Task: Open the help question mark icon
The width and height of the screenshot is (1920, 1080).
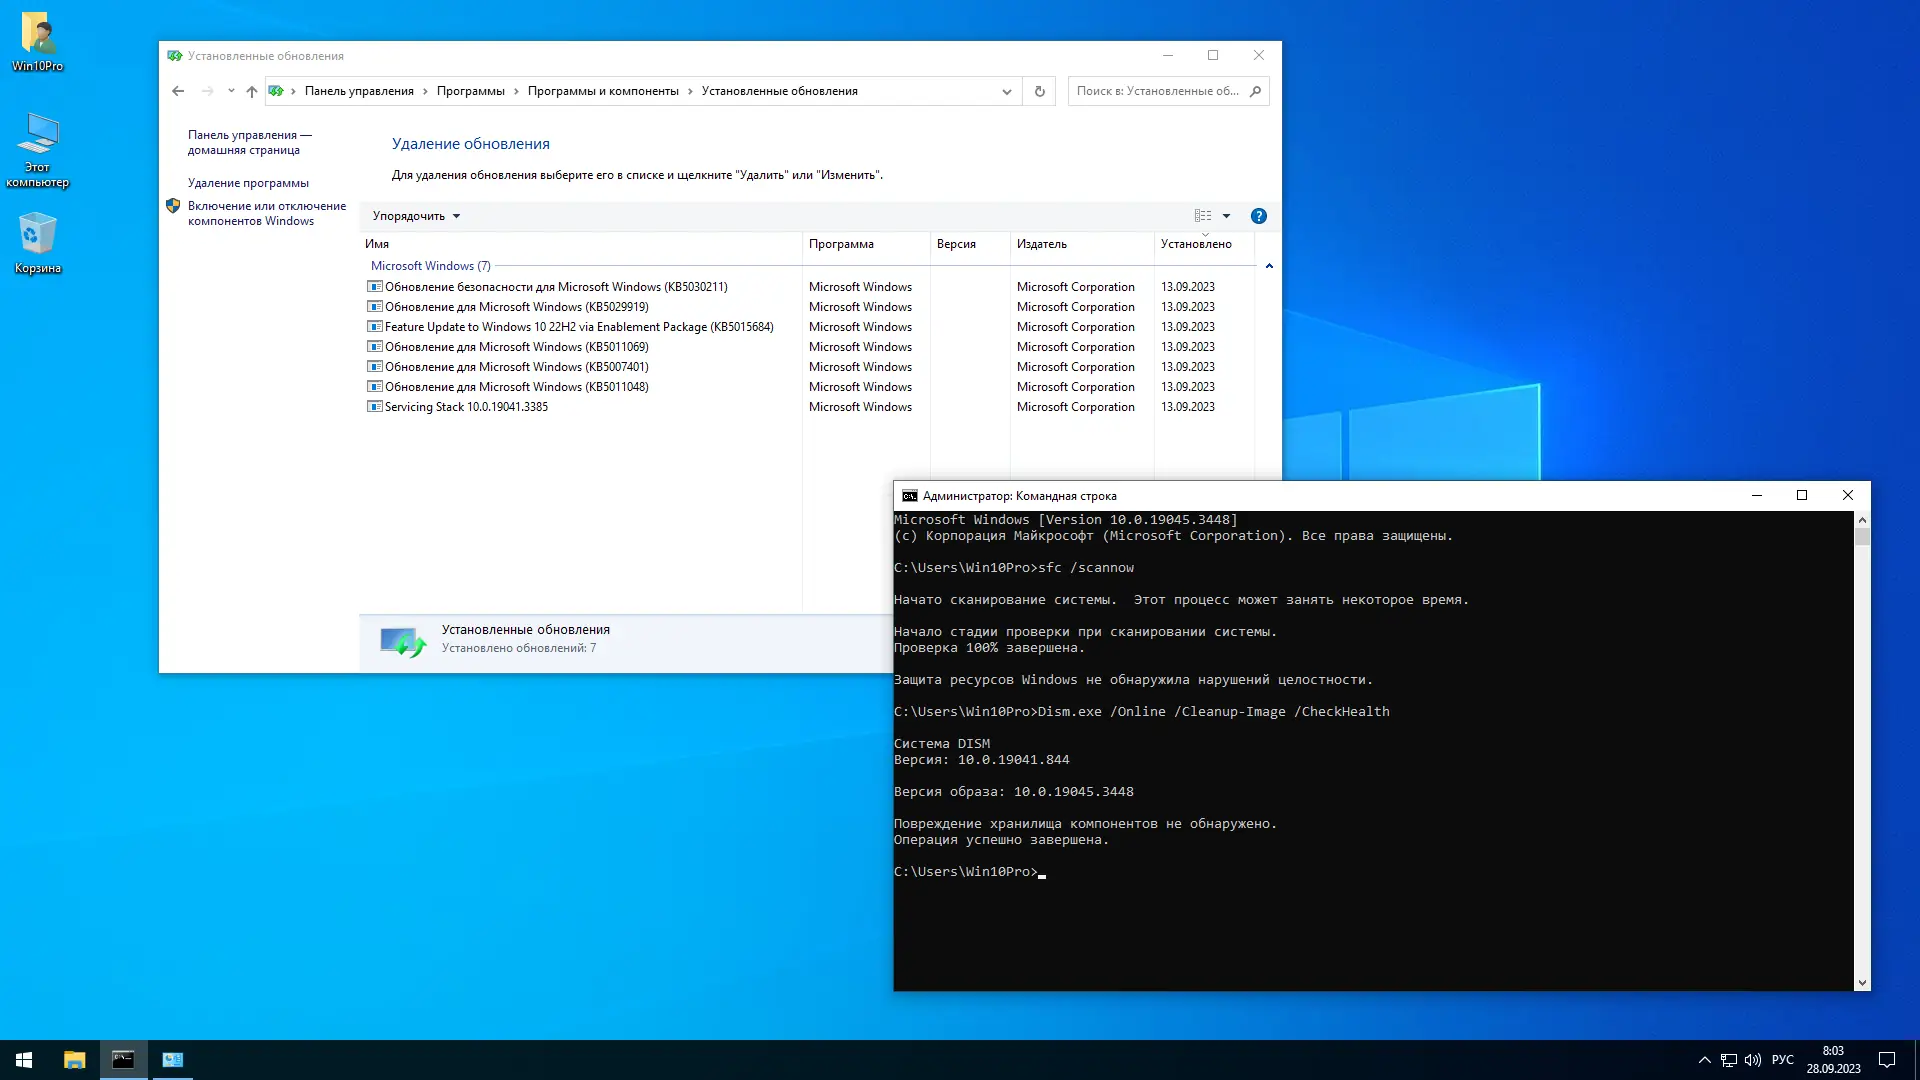Action: (1258, 216)
